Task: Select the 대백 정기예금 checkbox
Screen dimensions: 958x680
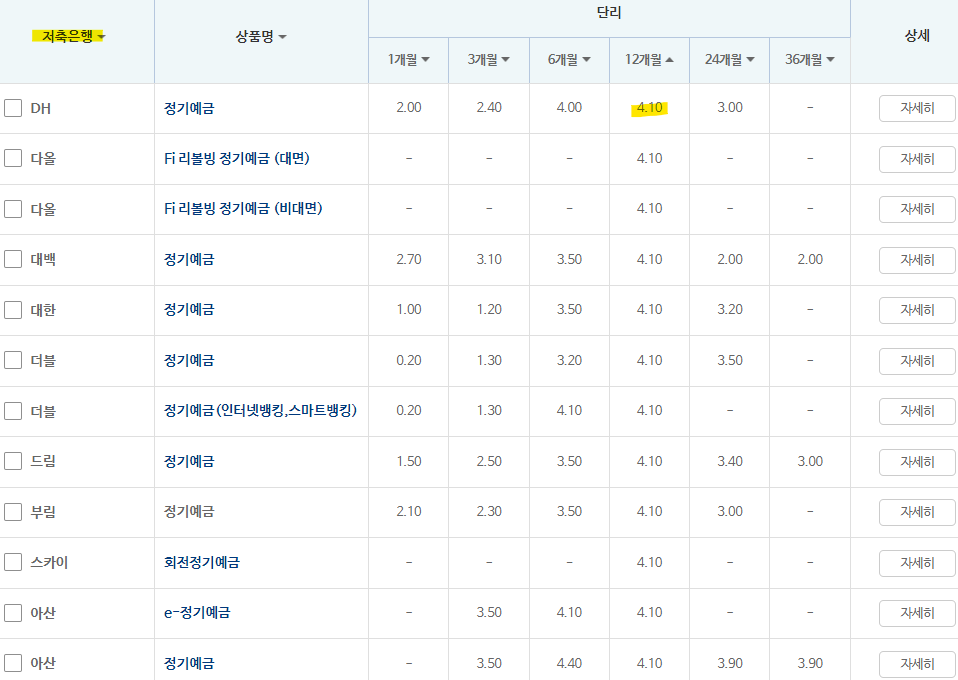Action: [13, 259]
